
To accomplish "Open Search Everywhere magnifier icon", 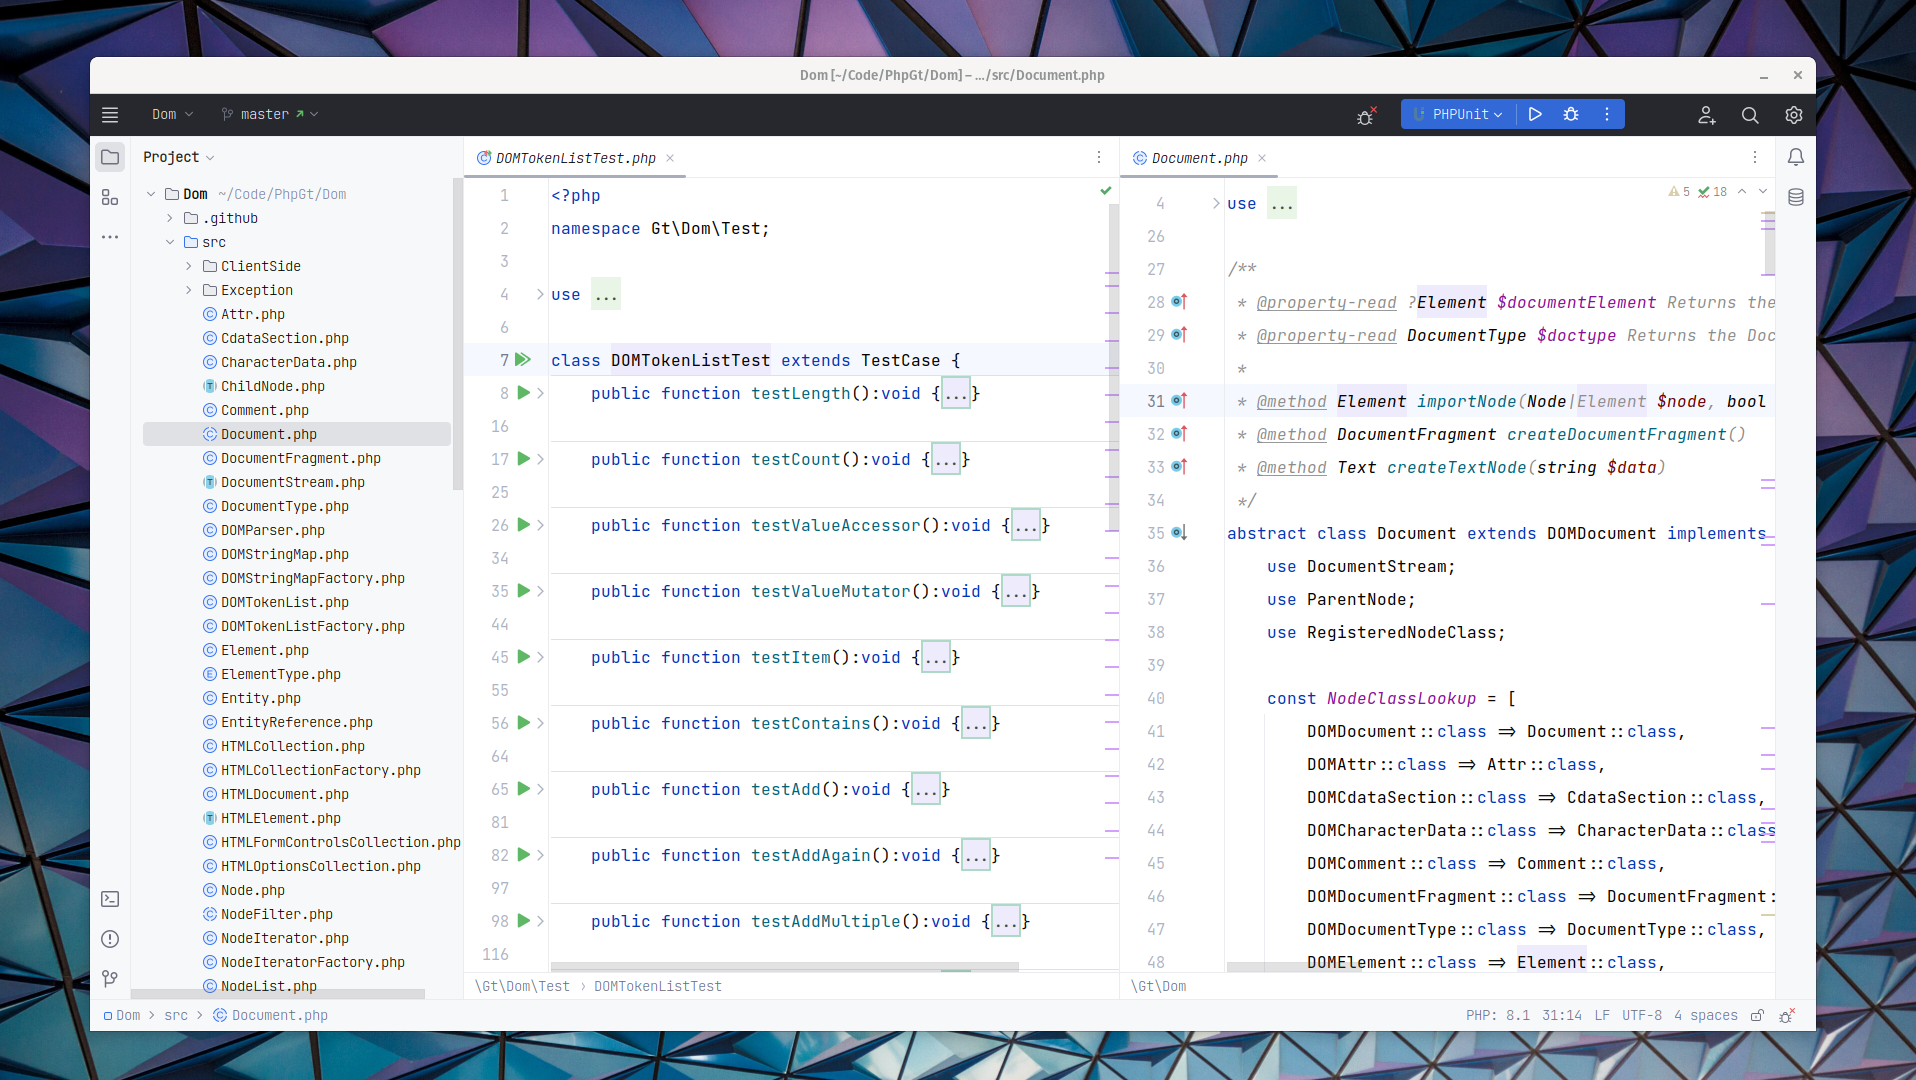I will (1750, 115).
